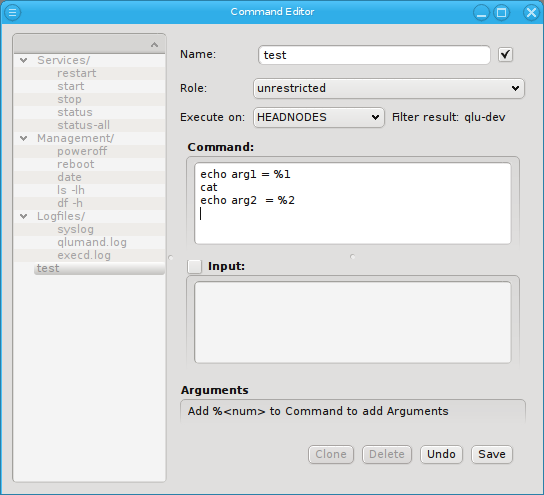Click the Save button
Viewport: 544px width, 495px height.
coord(492,454)
